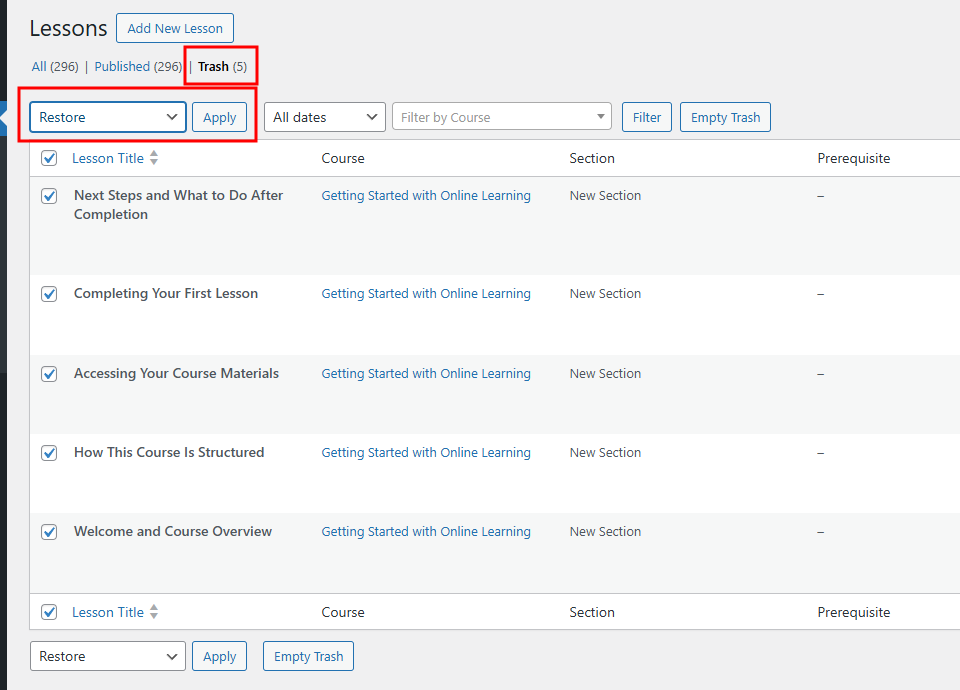Open the All dates filter dropdown
The width and height of the screenshot is (960, 690).
[x=324, y=117]
